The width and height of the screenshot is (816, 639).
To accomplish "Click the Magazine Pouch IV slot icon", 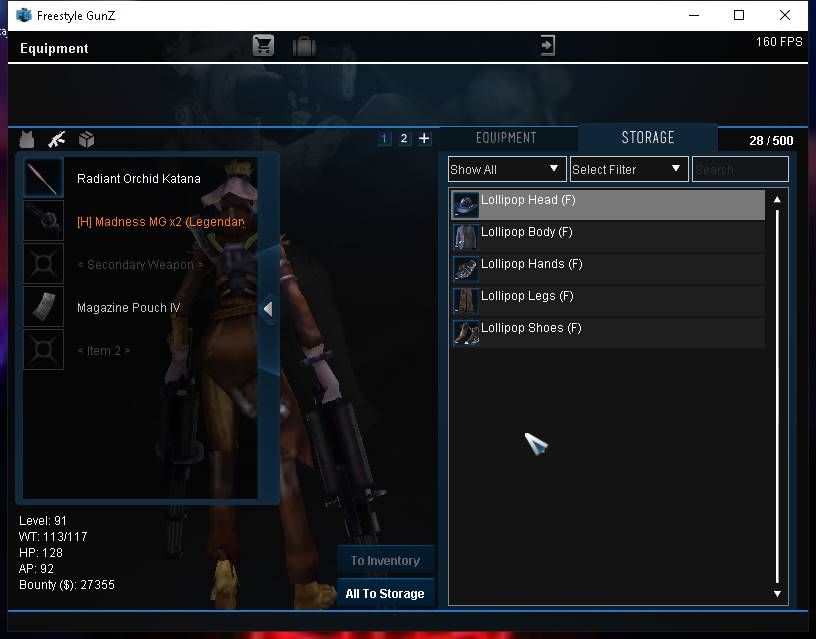I will [x=43, y=307].
